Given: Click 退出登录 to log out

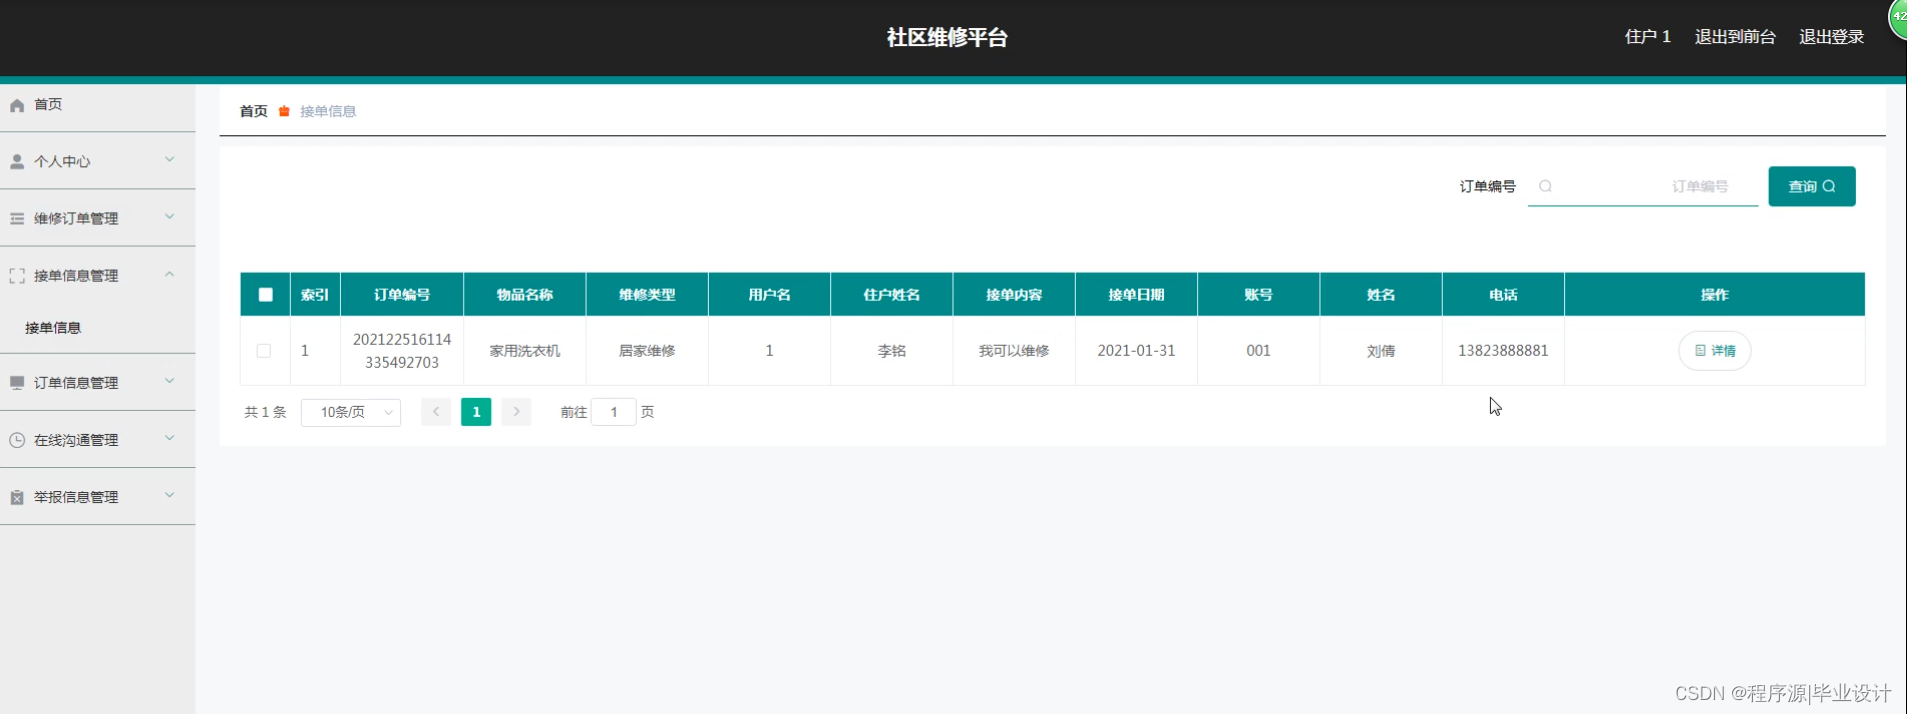Looking at the screenshot, I should pyautogui.click(x=1831, y=37).
